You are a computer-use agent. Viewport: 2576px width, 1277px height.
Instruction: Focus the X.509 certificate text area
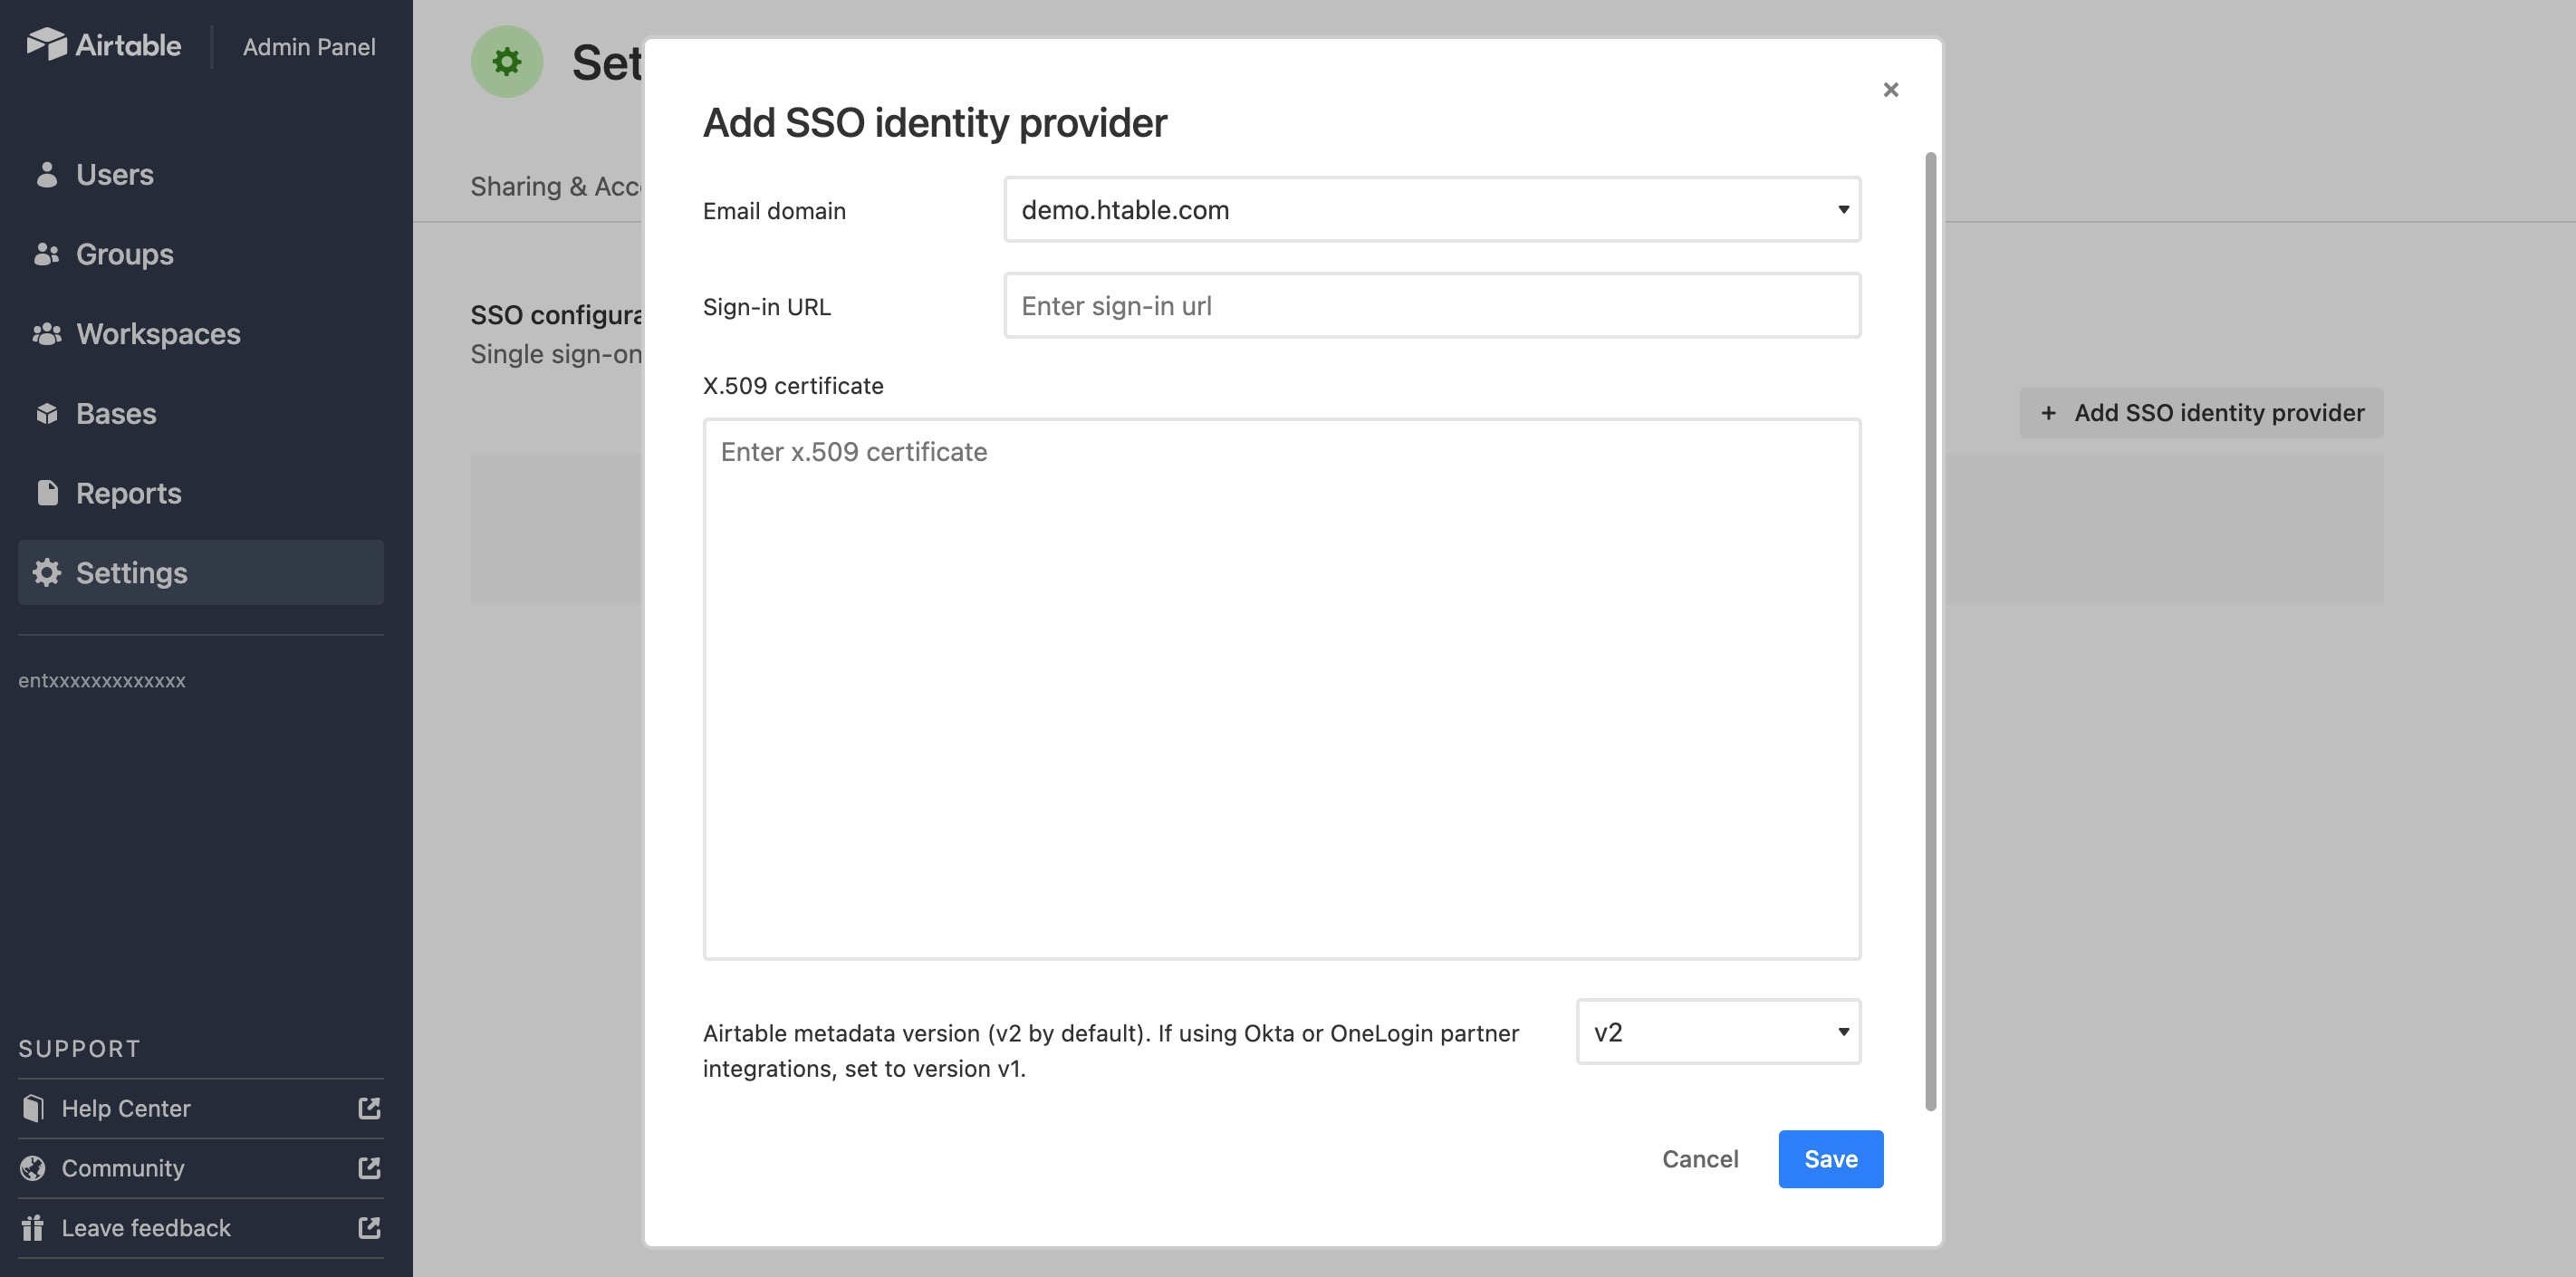pyautogui.click(x=1282, y=689)
